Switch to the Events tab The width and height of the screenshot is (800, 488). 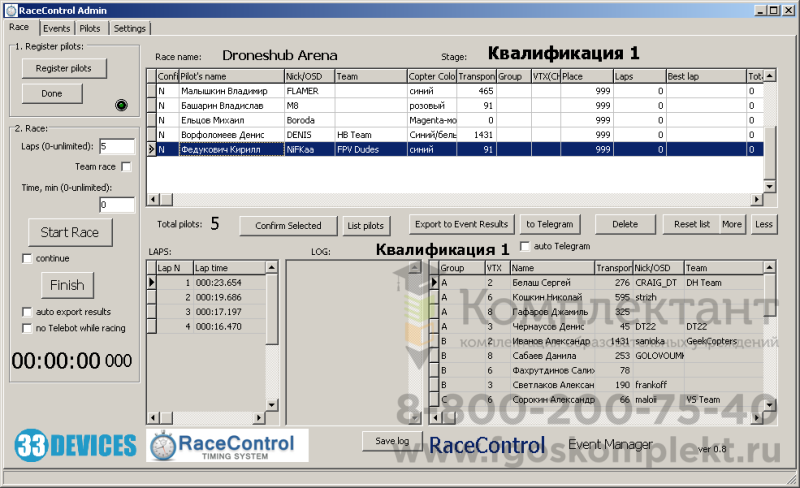[x=57, y=28]
